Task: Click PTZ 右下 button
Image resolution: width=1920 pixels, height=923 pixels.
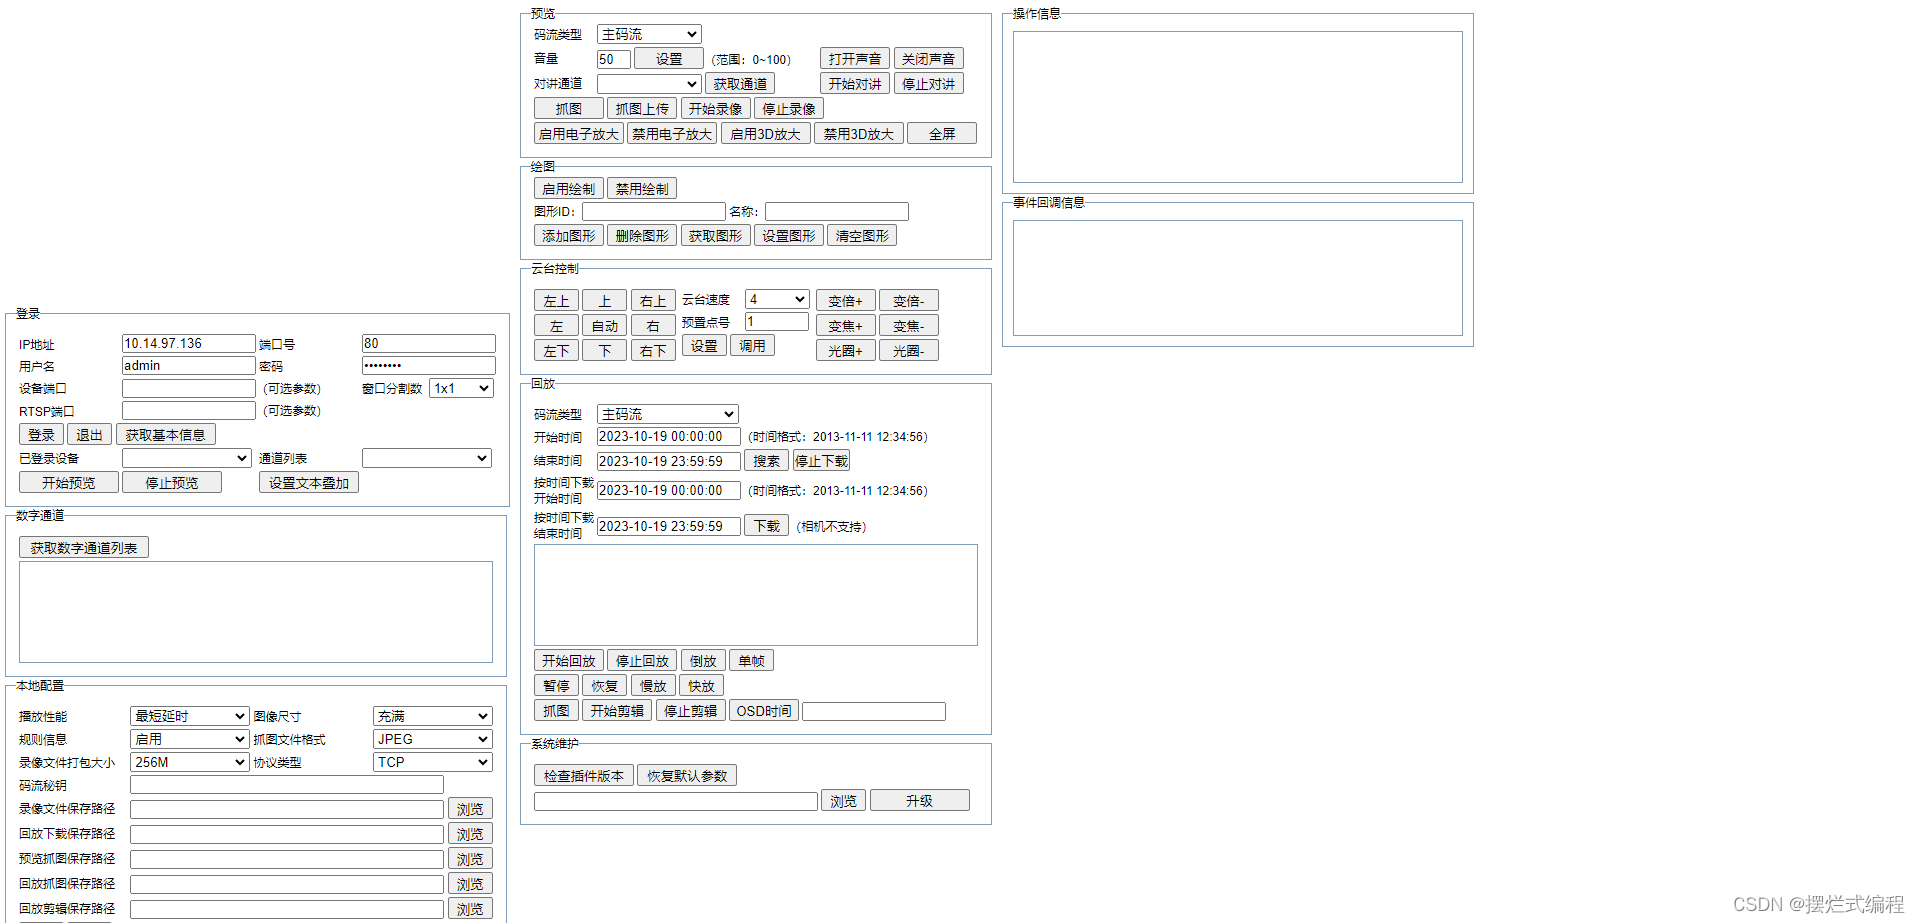Action: click(653, 351)
